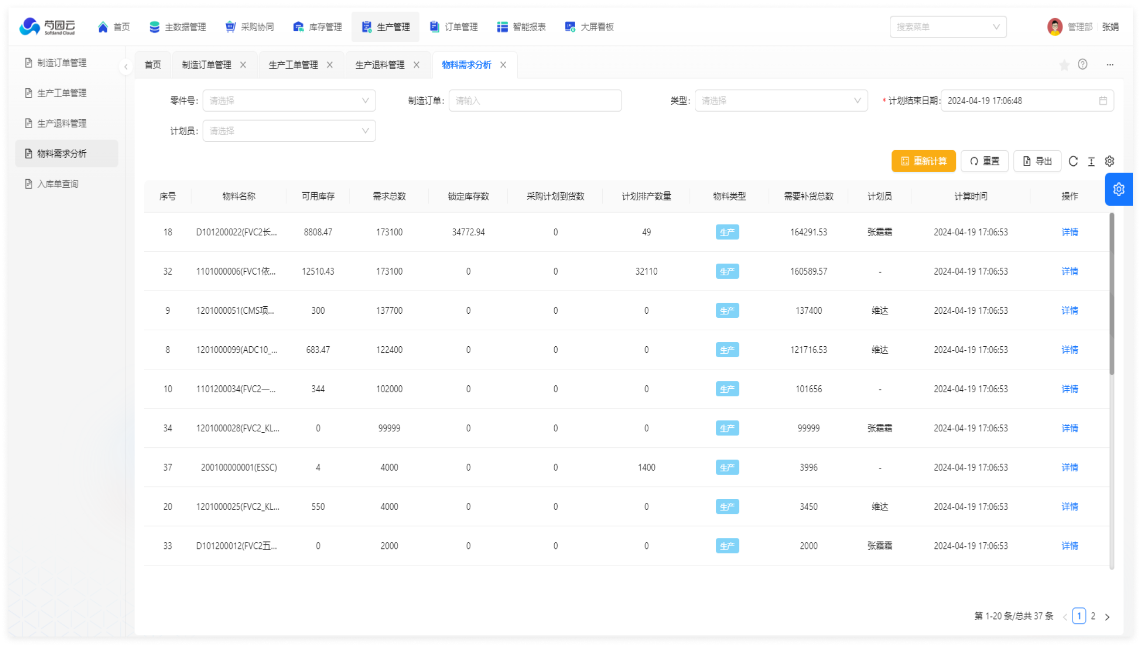This screenshot has width=1141, height=647.
Task: Open 入库单查询 in the left sidebar
Action: [66, 184]
